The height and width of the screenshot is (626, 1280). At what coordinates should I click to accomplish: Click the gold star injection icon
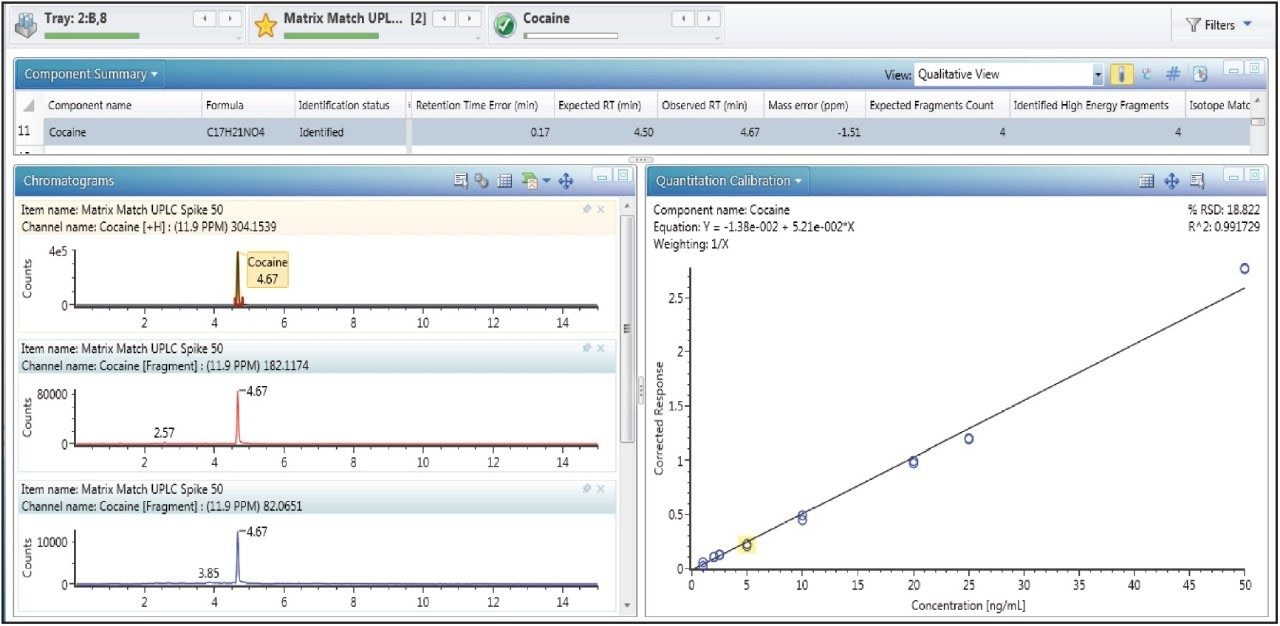[265, 26]
